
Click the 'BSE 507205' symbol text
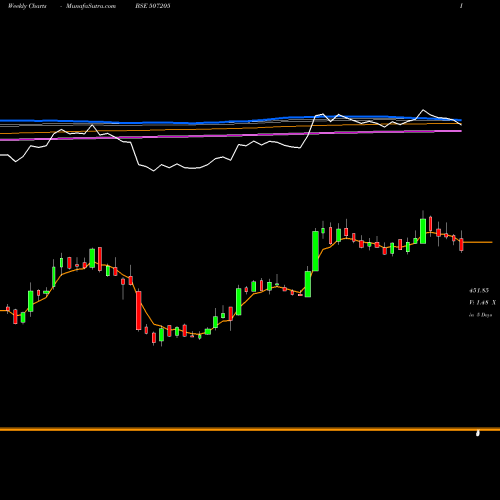[x=153, y=6]
